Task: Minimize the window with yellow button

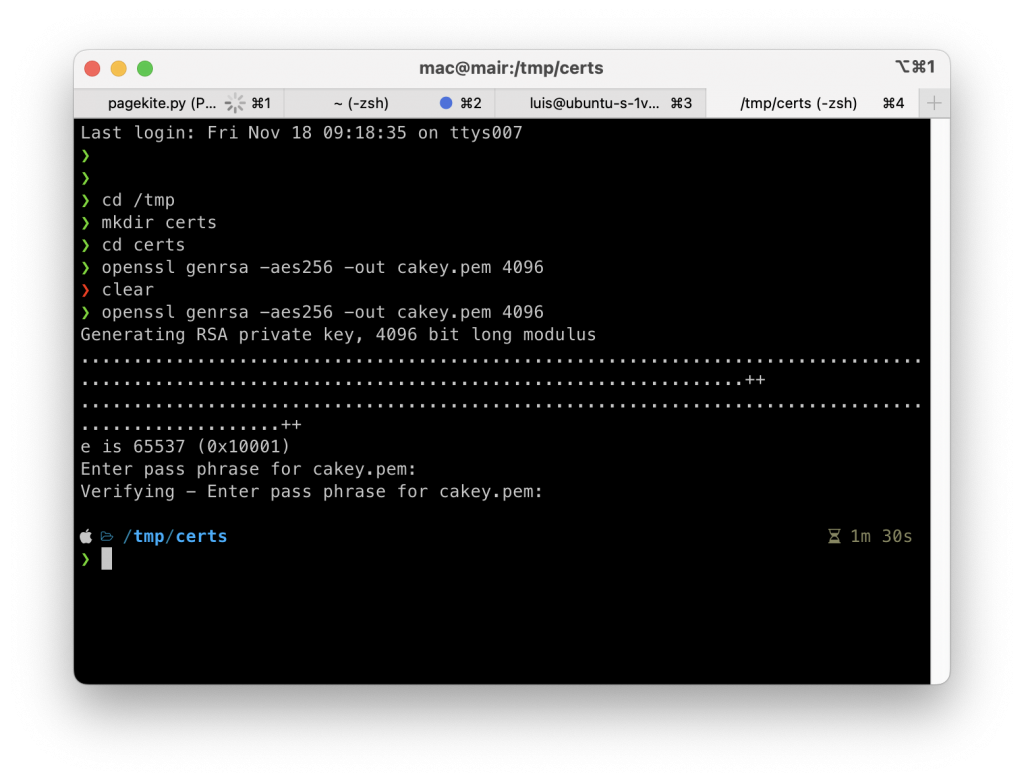Action: 118,69
